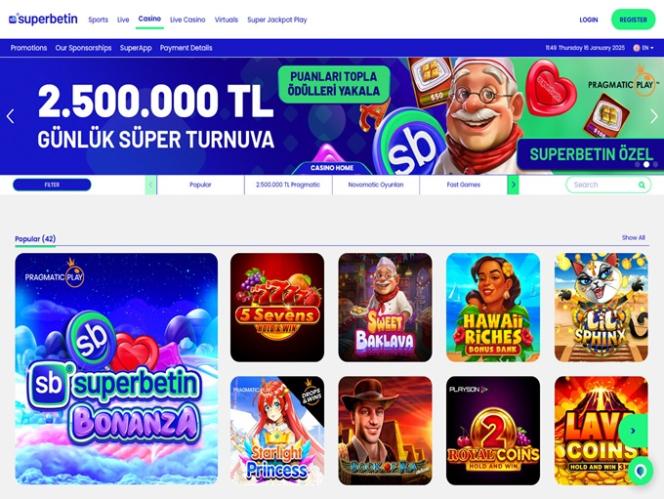Screen dimensions: 664x499
Task: Click the Login link
Action: (589, 19)
